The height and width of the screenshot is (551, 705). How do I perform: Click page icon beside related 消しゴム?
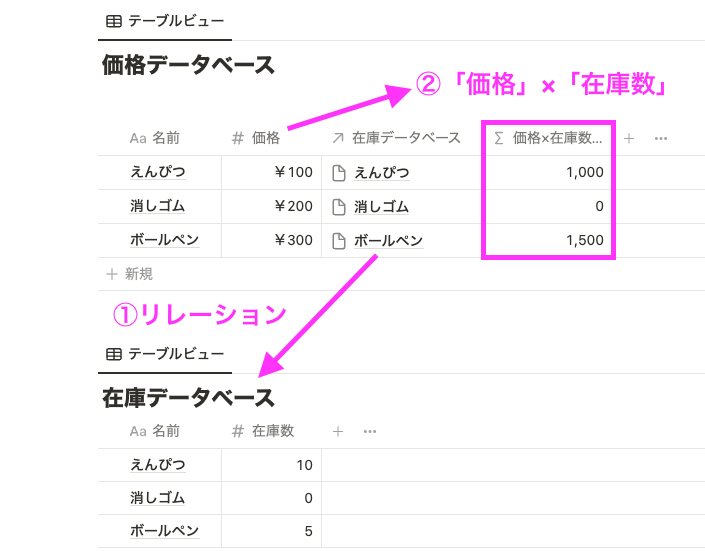pos(339,207)
